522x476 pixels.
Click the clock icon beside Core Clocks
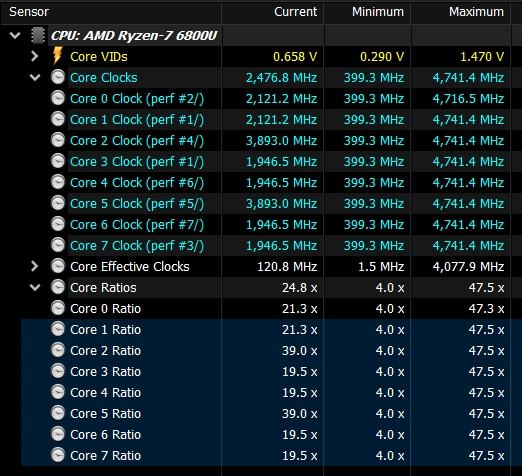58,77
